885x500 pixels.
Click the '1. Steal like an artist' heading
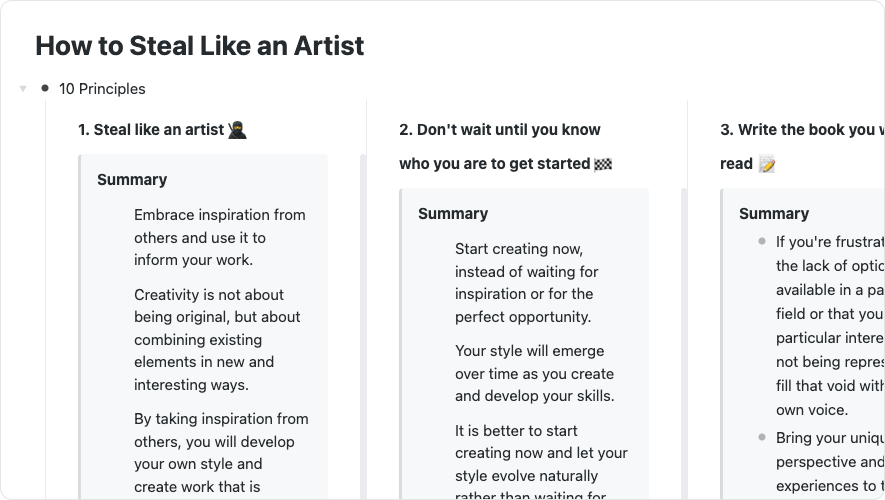point(152,130)
